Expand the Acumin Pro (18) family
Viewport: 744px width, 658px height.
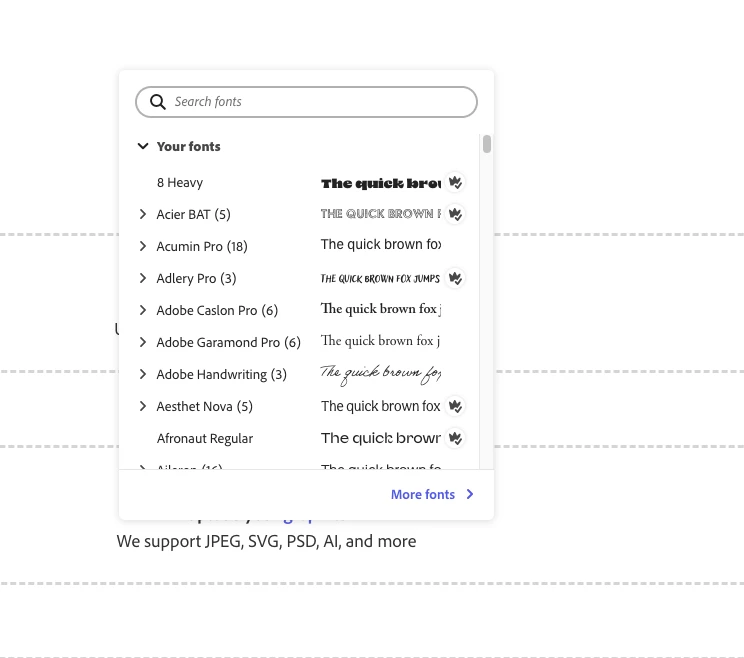pos(143,246)
